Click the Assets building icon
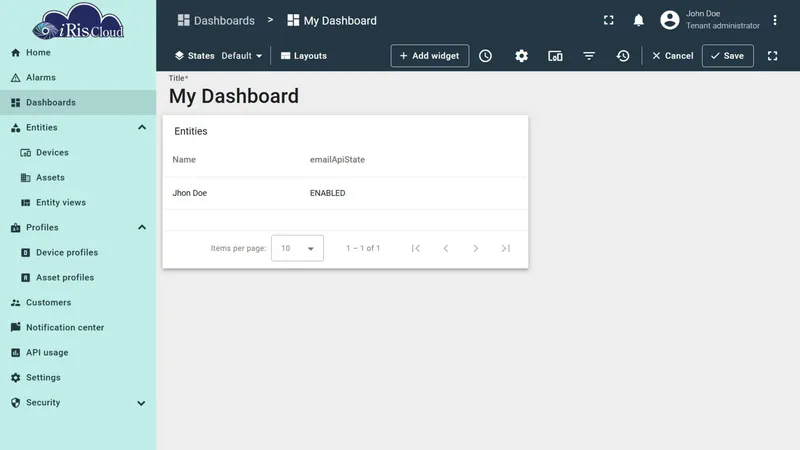The width and height of the screenshot is (800, 450). click(26, 178)
